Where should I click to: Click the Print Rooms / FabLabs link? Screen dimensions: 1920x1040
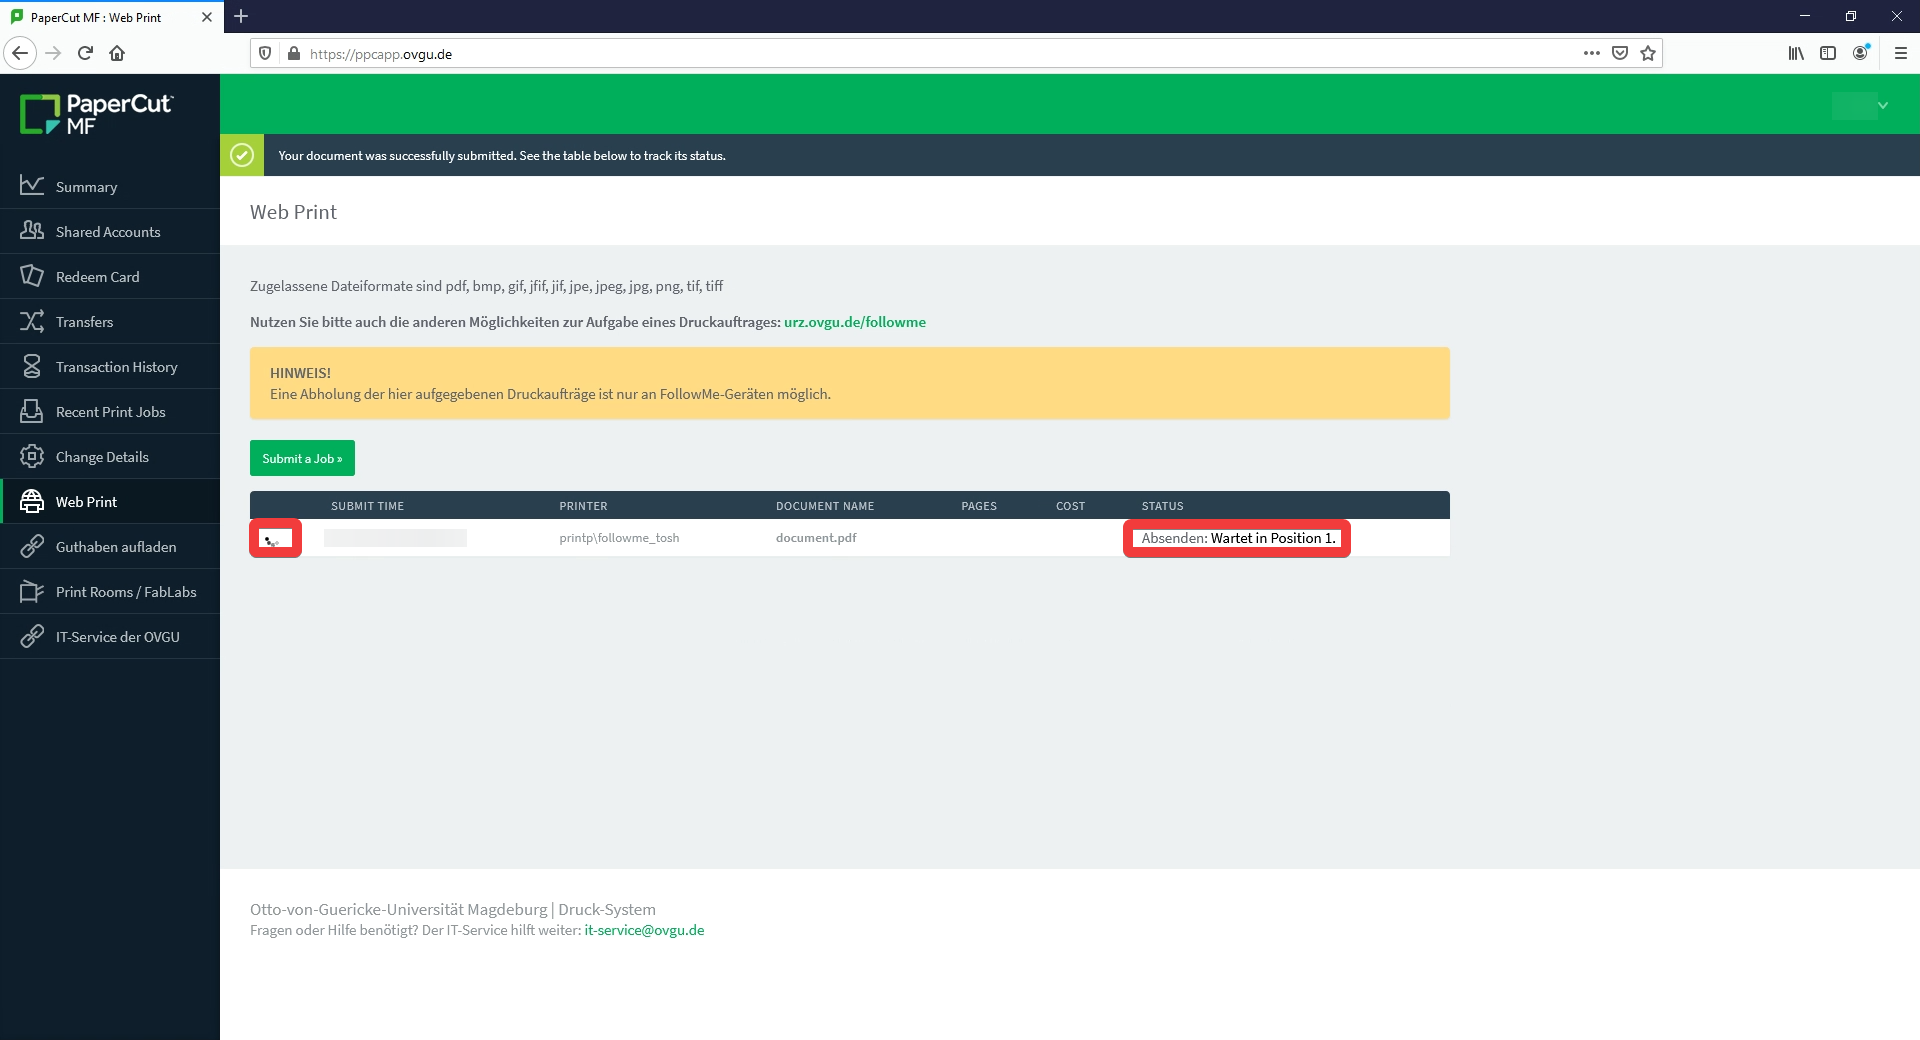(110, 591)
